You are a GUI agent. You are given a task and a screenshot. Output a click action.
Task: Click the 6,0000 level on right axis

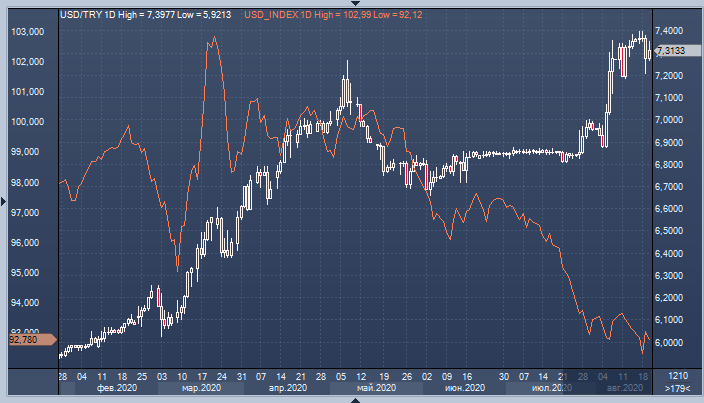tap(670, 342)
